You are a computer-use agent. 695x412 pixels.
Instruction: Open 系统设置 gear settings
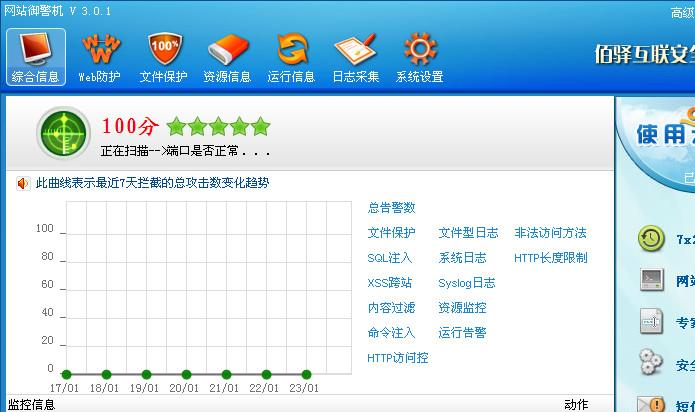pyautogui.click(x=419, y=57)
